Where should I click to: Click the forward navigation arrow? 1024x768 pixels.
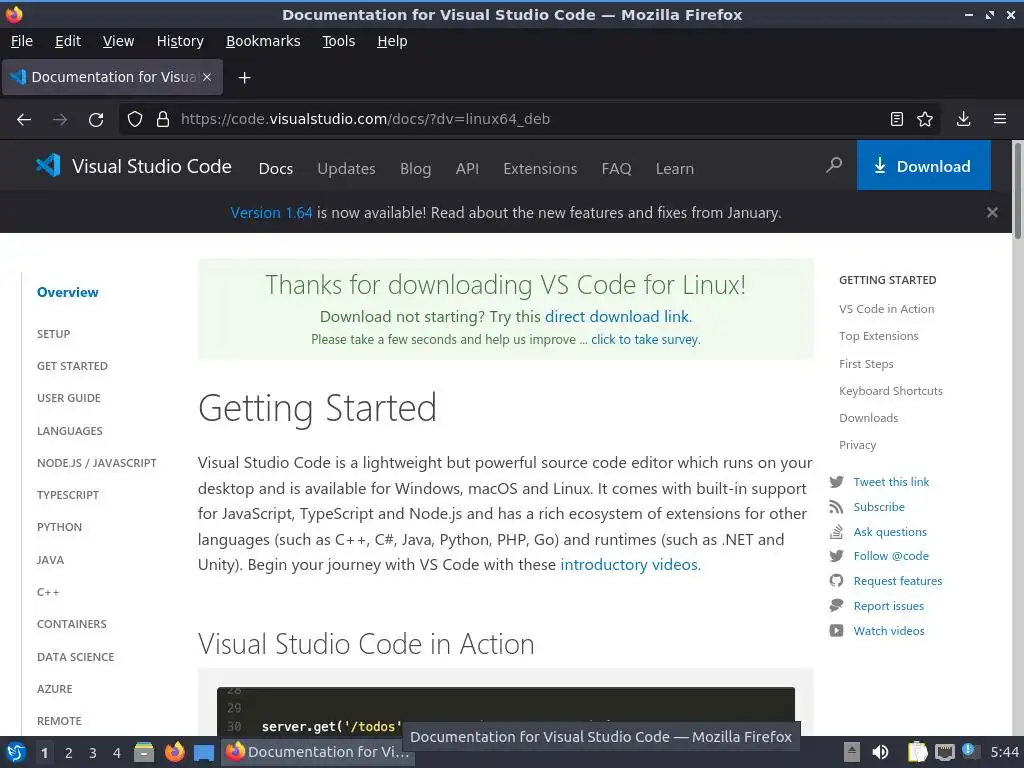coord(60,120)
